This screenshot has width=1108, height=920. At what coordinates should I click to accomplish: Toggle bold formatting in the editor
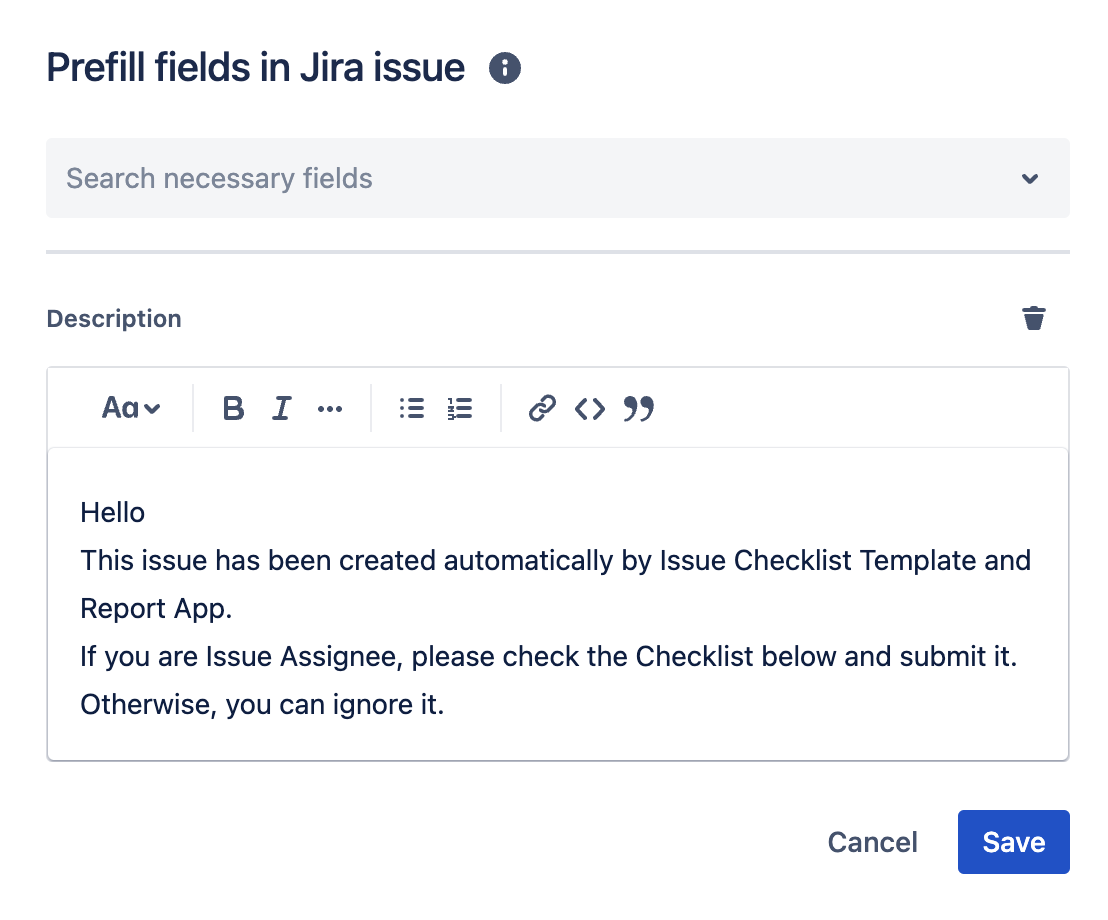tap(233, 408)
